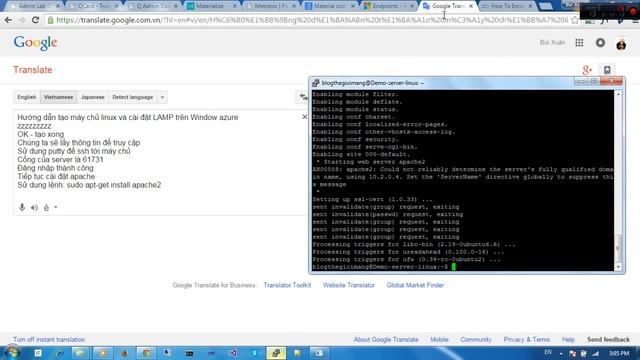
Task: Open File Explorer from the taskbar
Action: (x=80, y=353)
